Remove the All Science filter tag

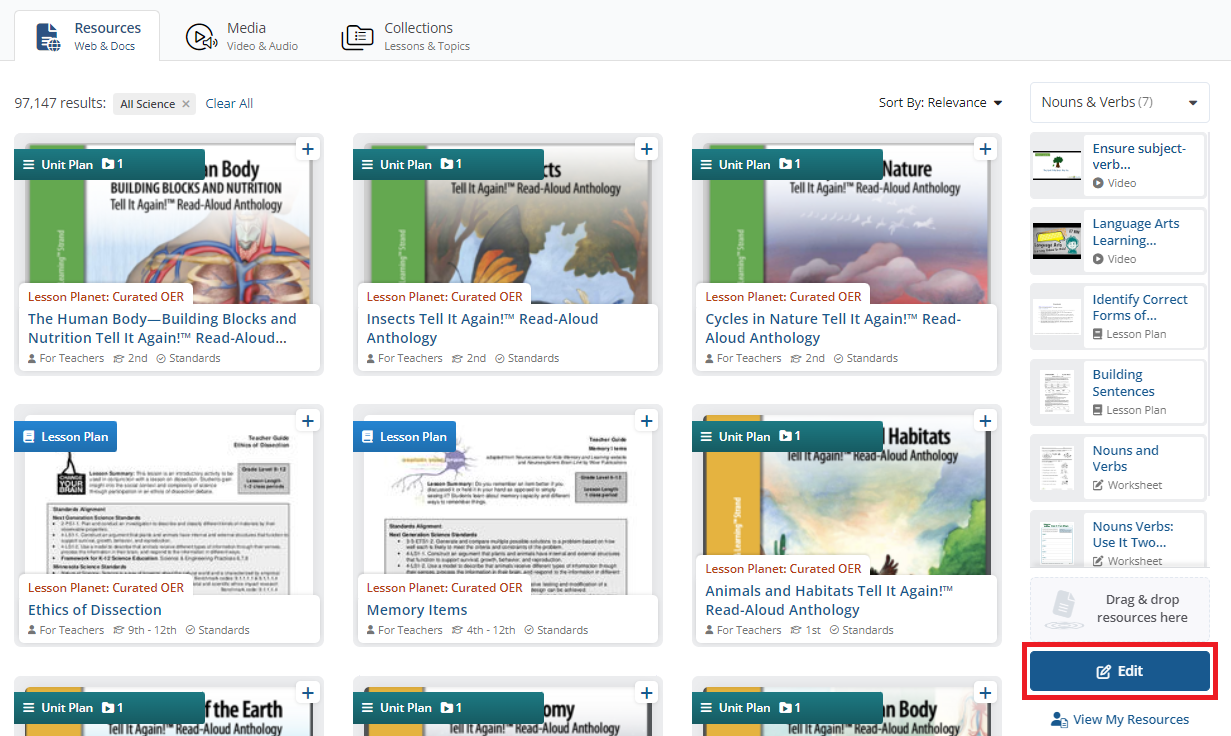186,104
